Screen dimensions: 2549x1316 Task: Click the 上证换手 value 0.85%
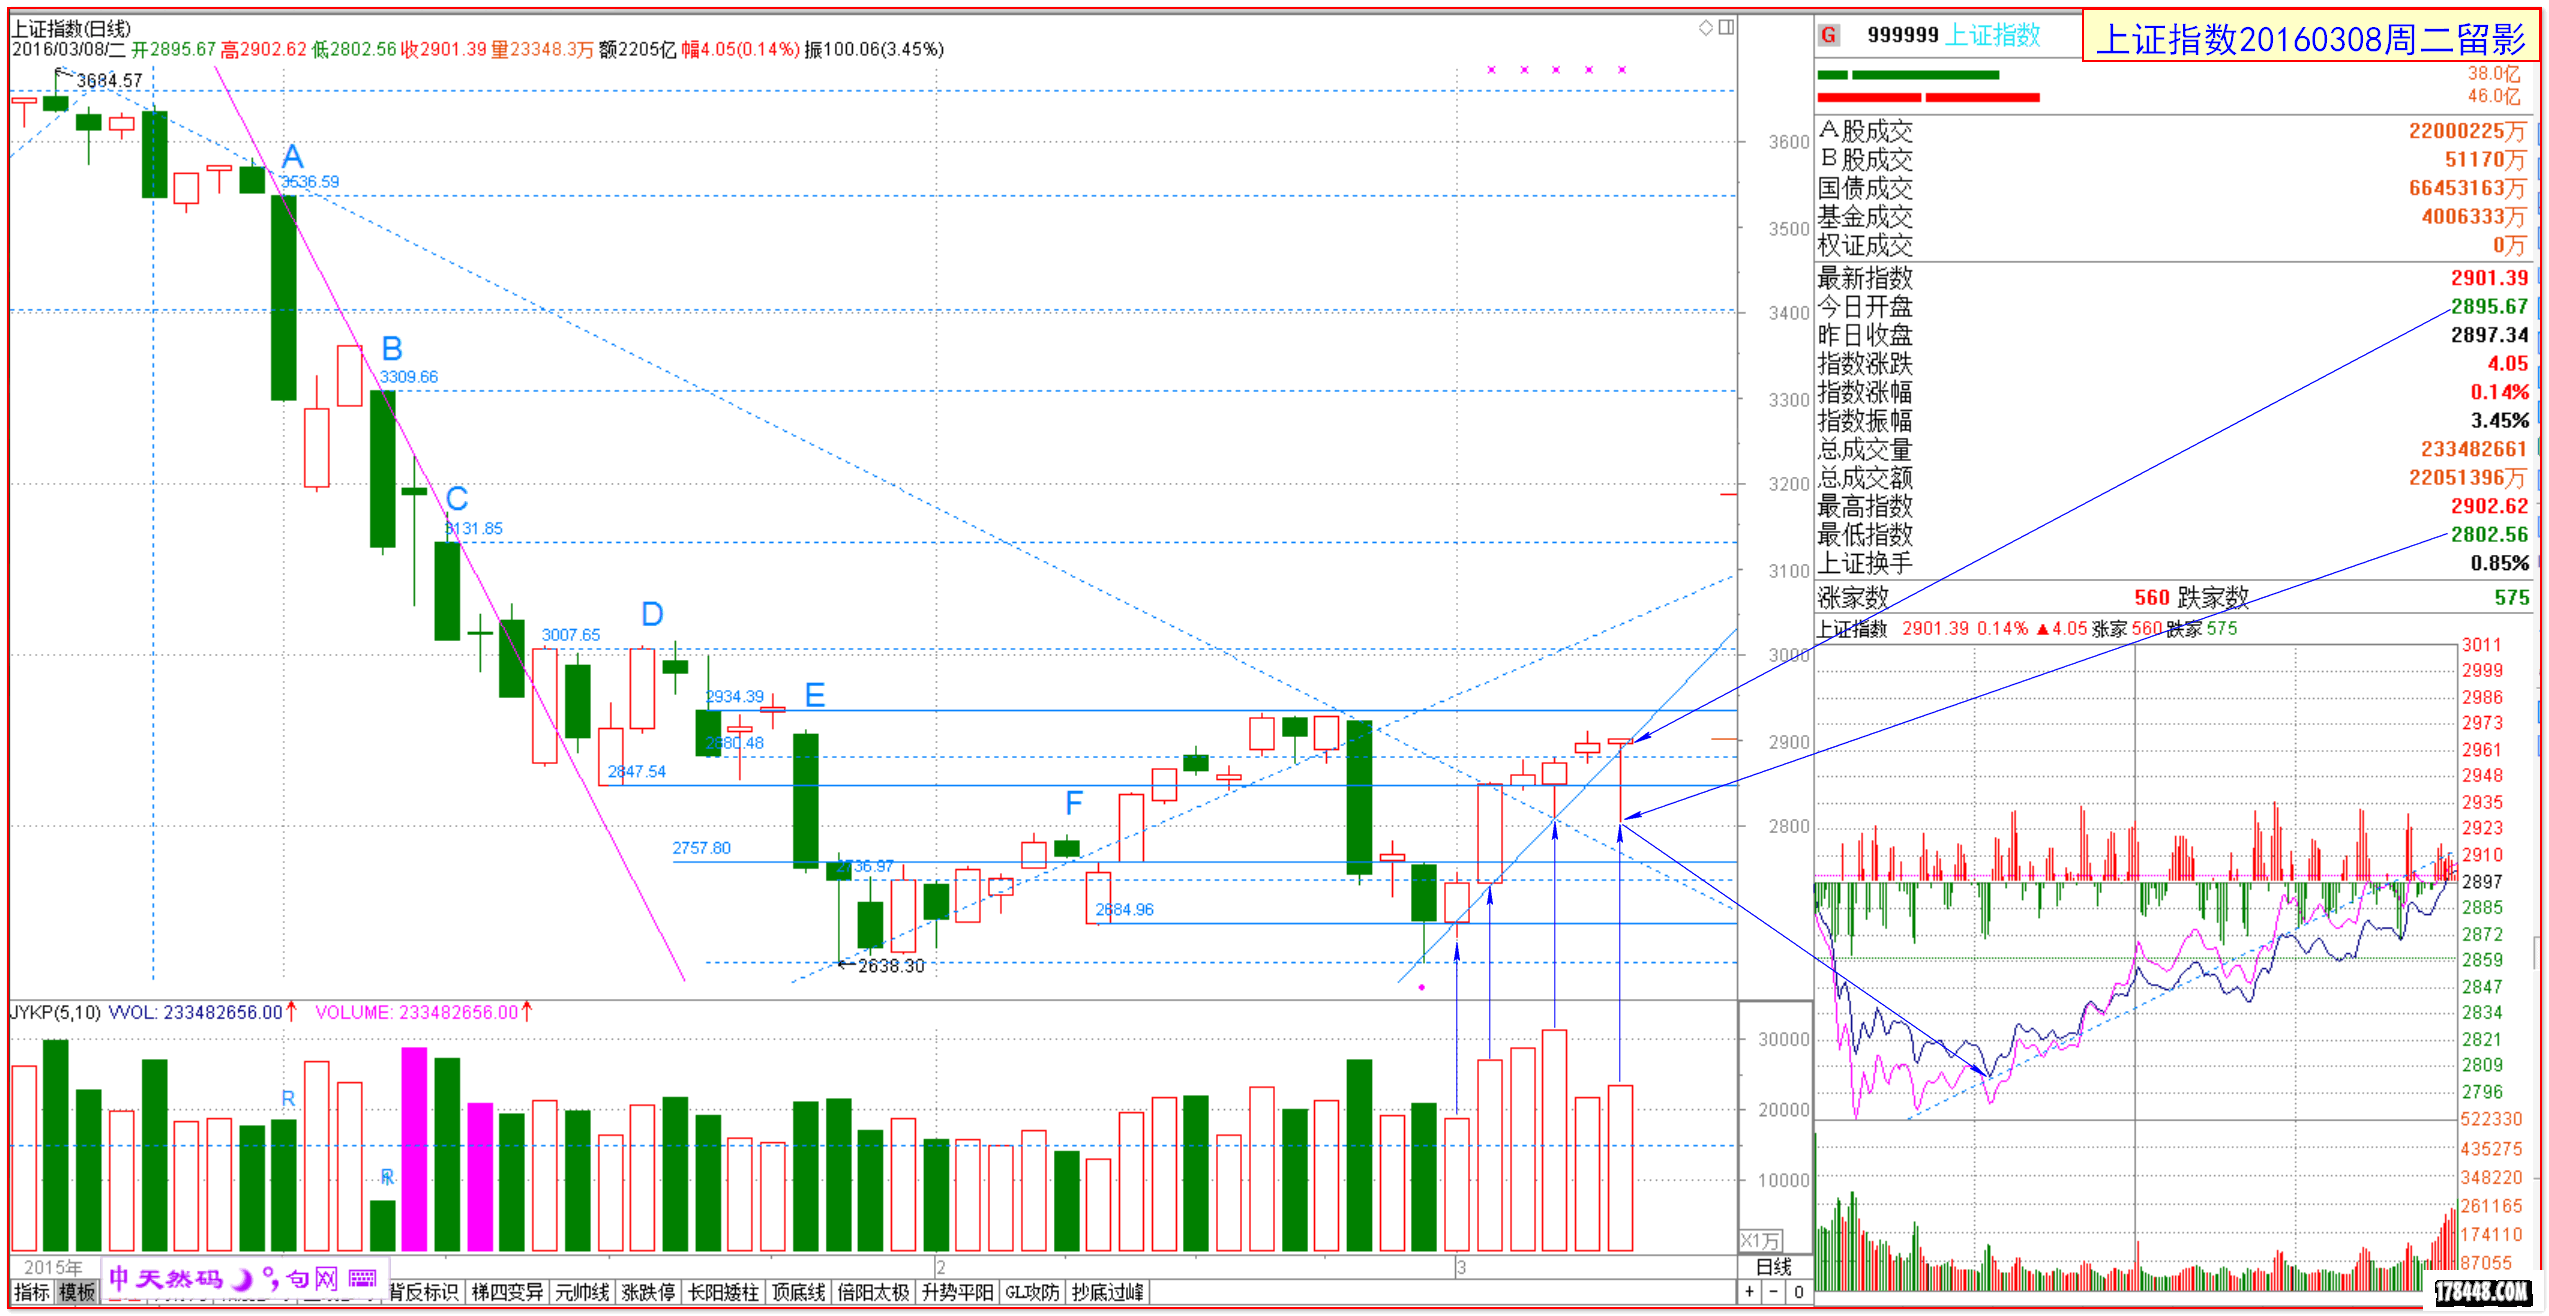[2499, 563]
